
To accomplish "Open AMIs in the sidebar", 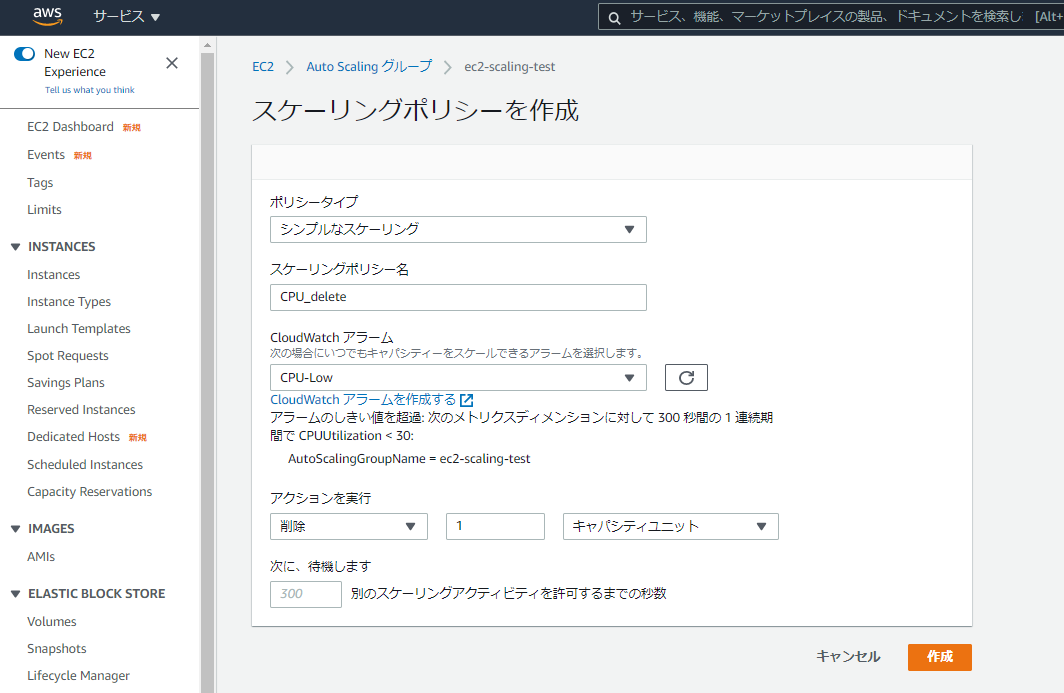I will [41, 557].
